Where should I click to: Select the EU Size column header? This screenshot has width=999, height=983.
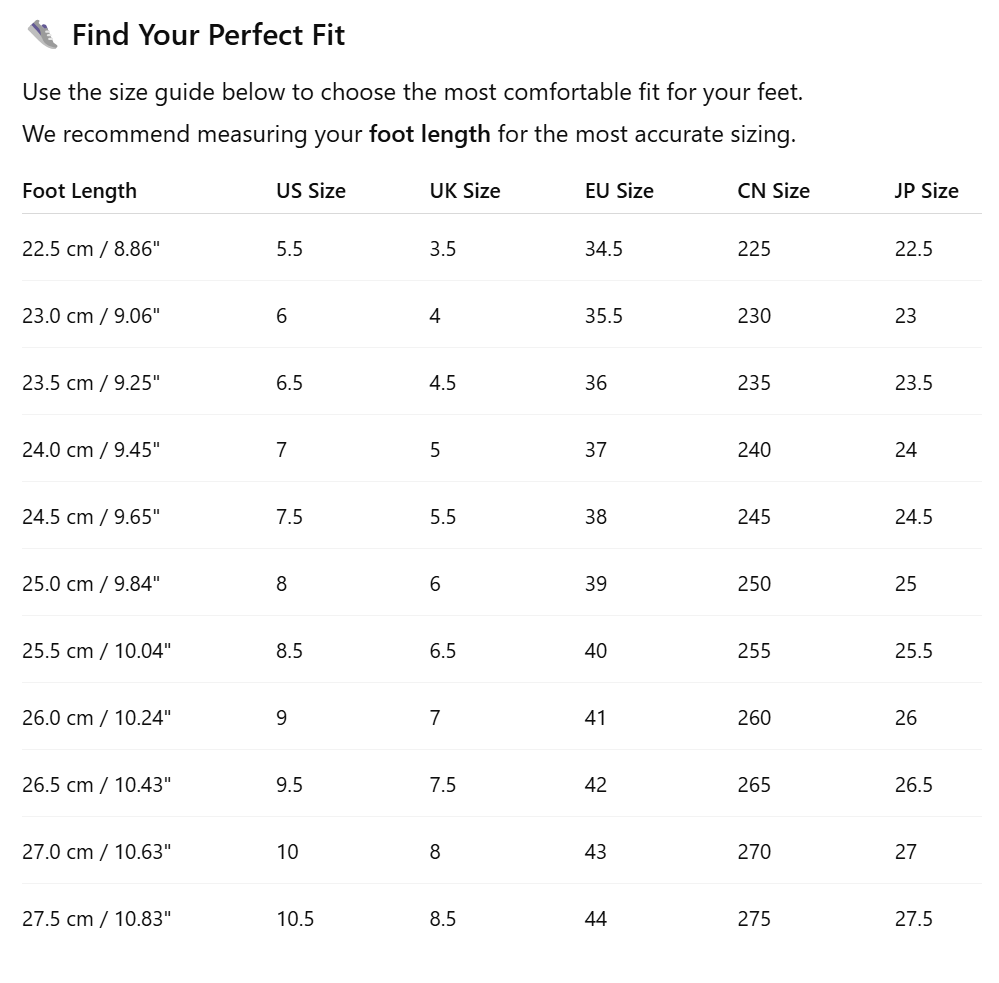click(619, 190)
